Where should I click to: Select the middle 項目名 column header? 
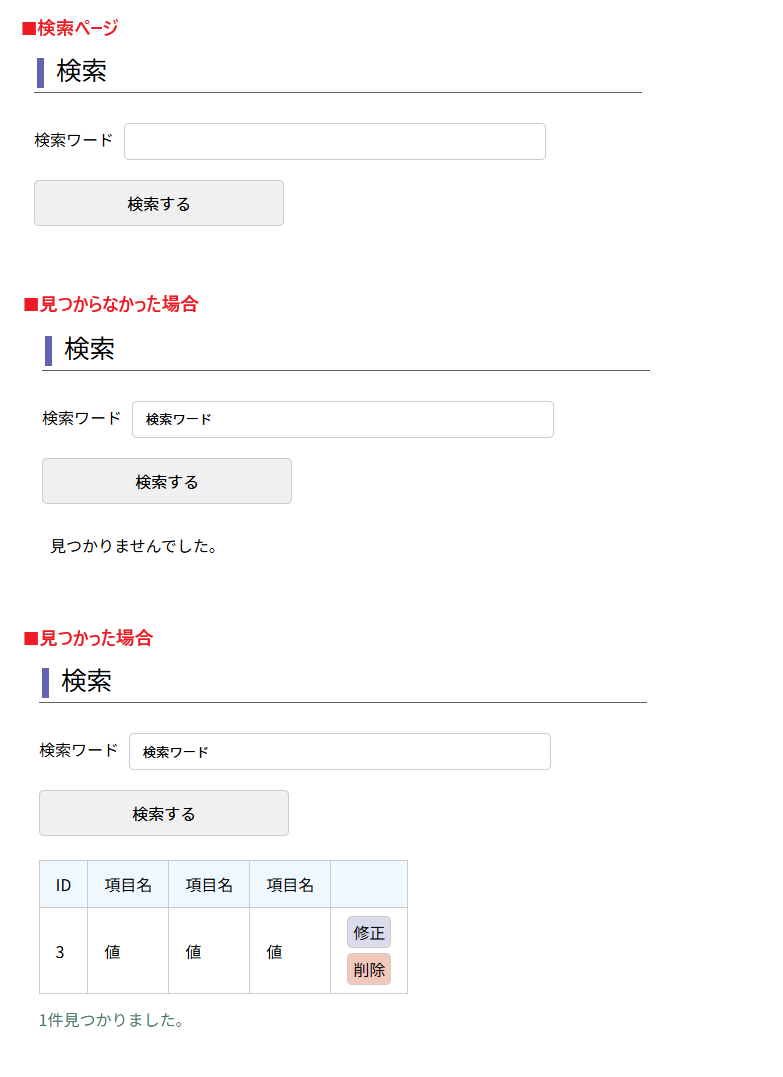(209, 885)
